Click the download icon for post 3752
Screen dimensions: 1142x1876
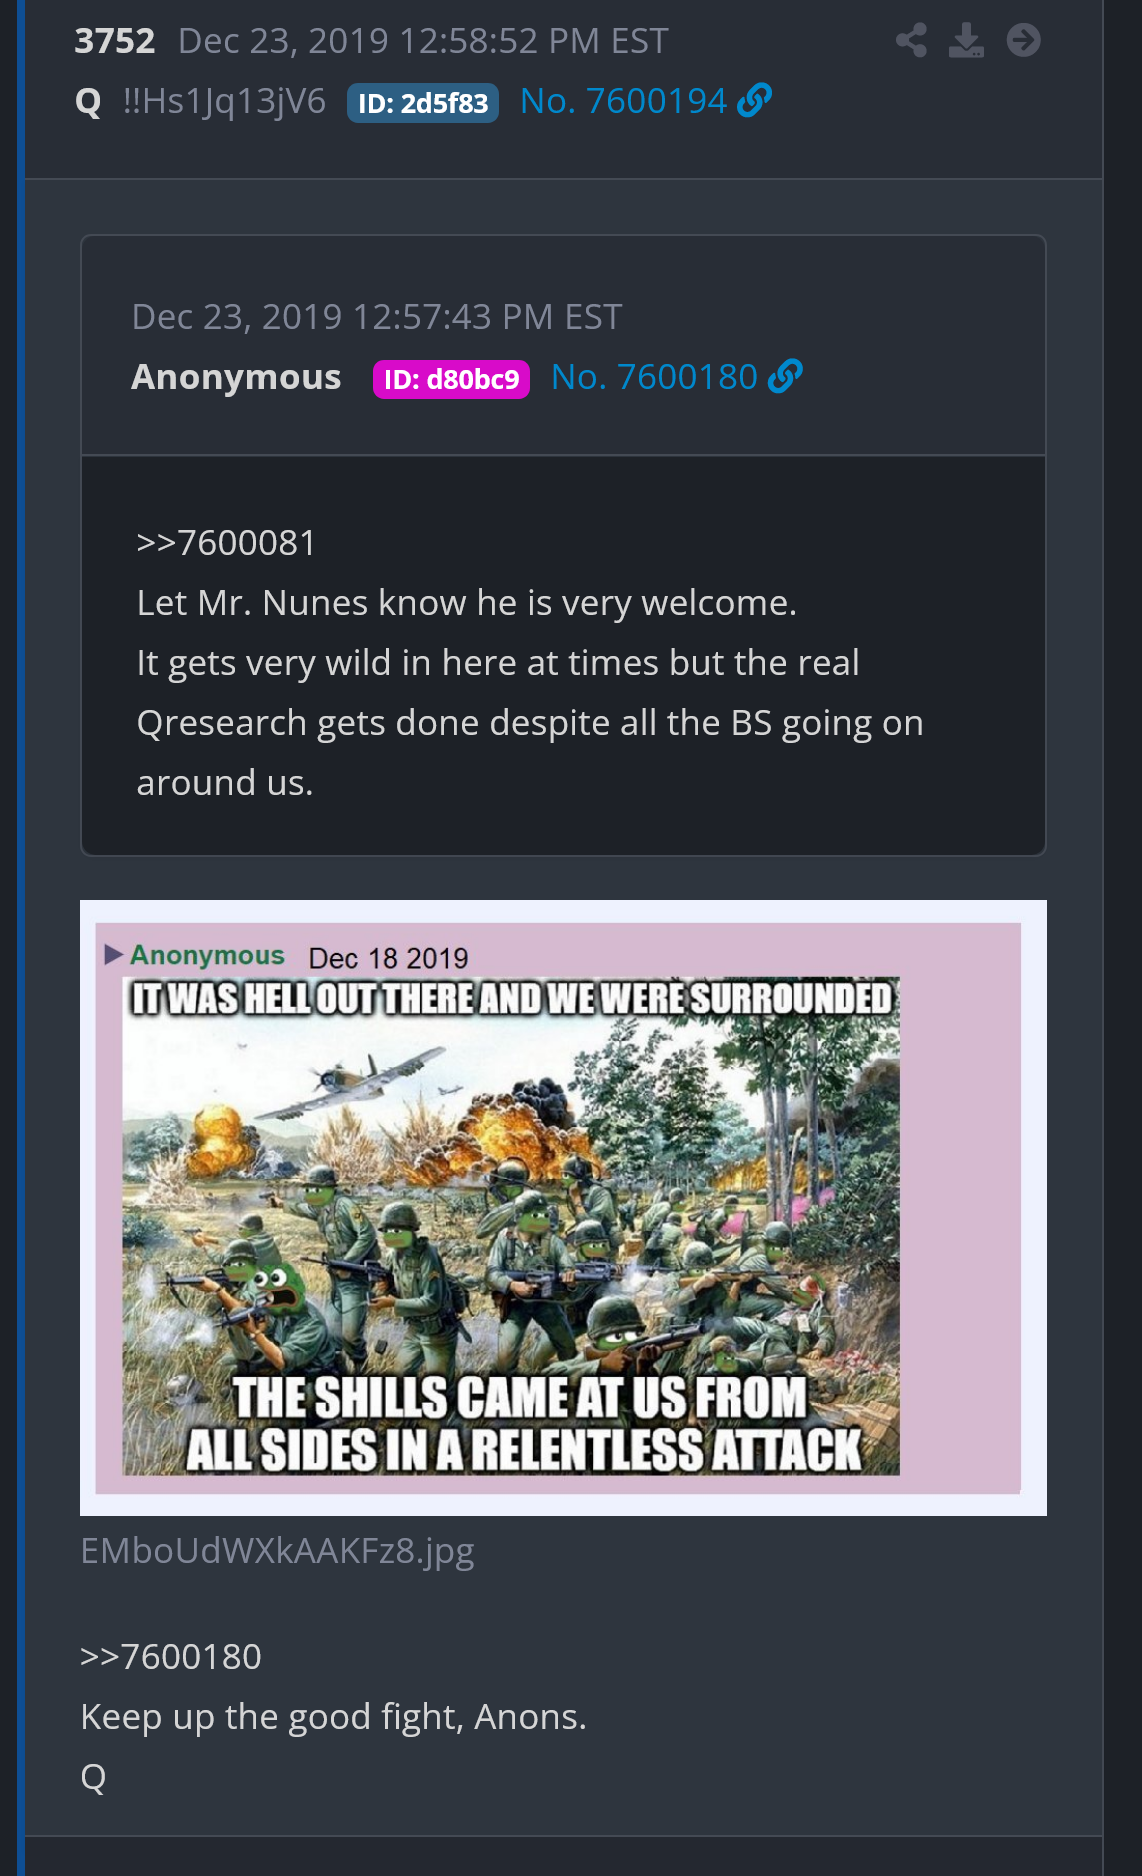[966, 41]
